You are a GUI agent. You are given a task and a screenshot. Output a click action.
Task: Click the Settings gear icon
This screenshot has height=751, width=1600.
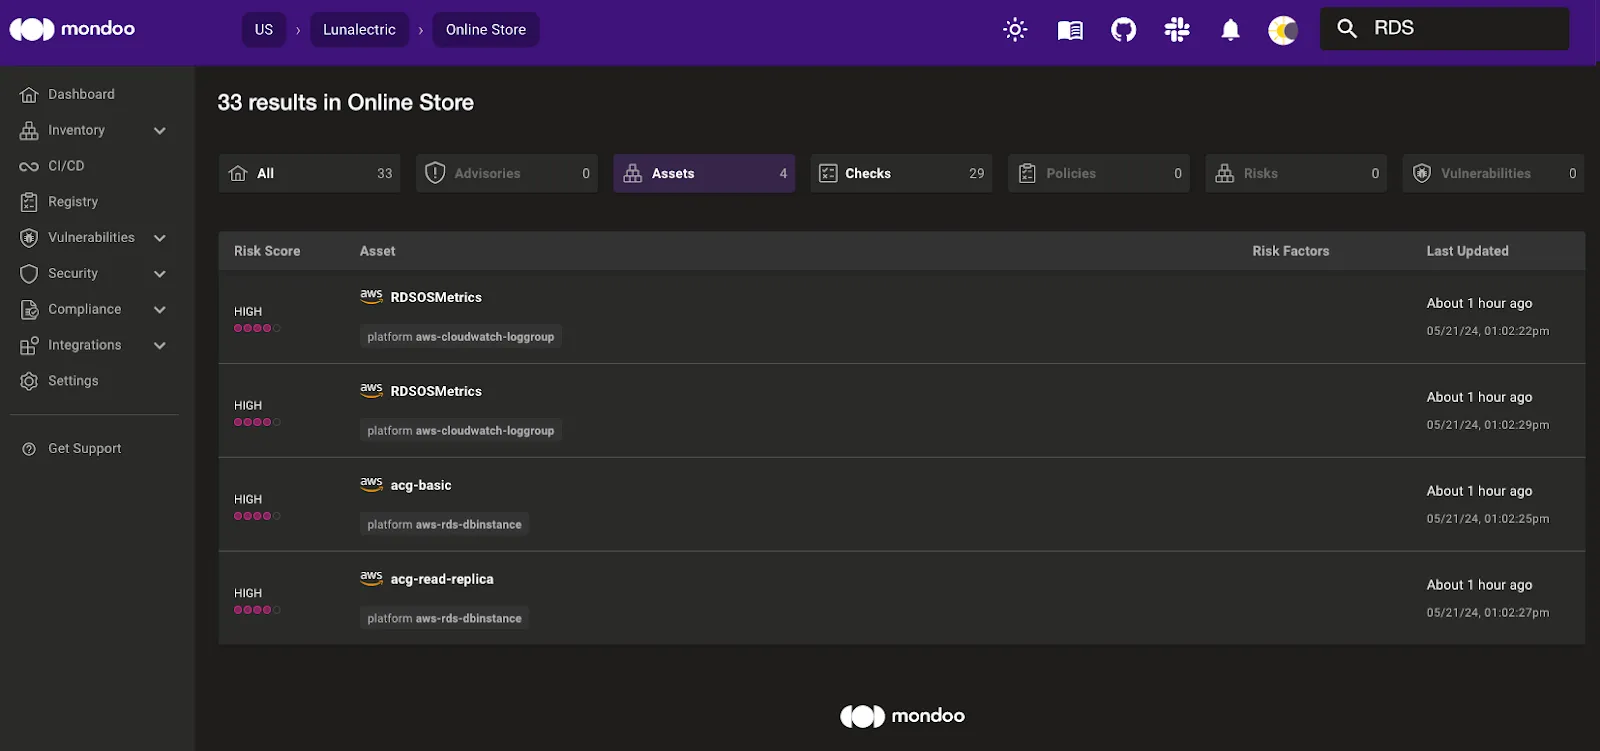[x=29, y=381]
